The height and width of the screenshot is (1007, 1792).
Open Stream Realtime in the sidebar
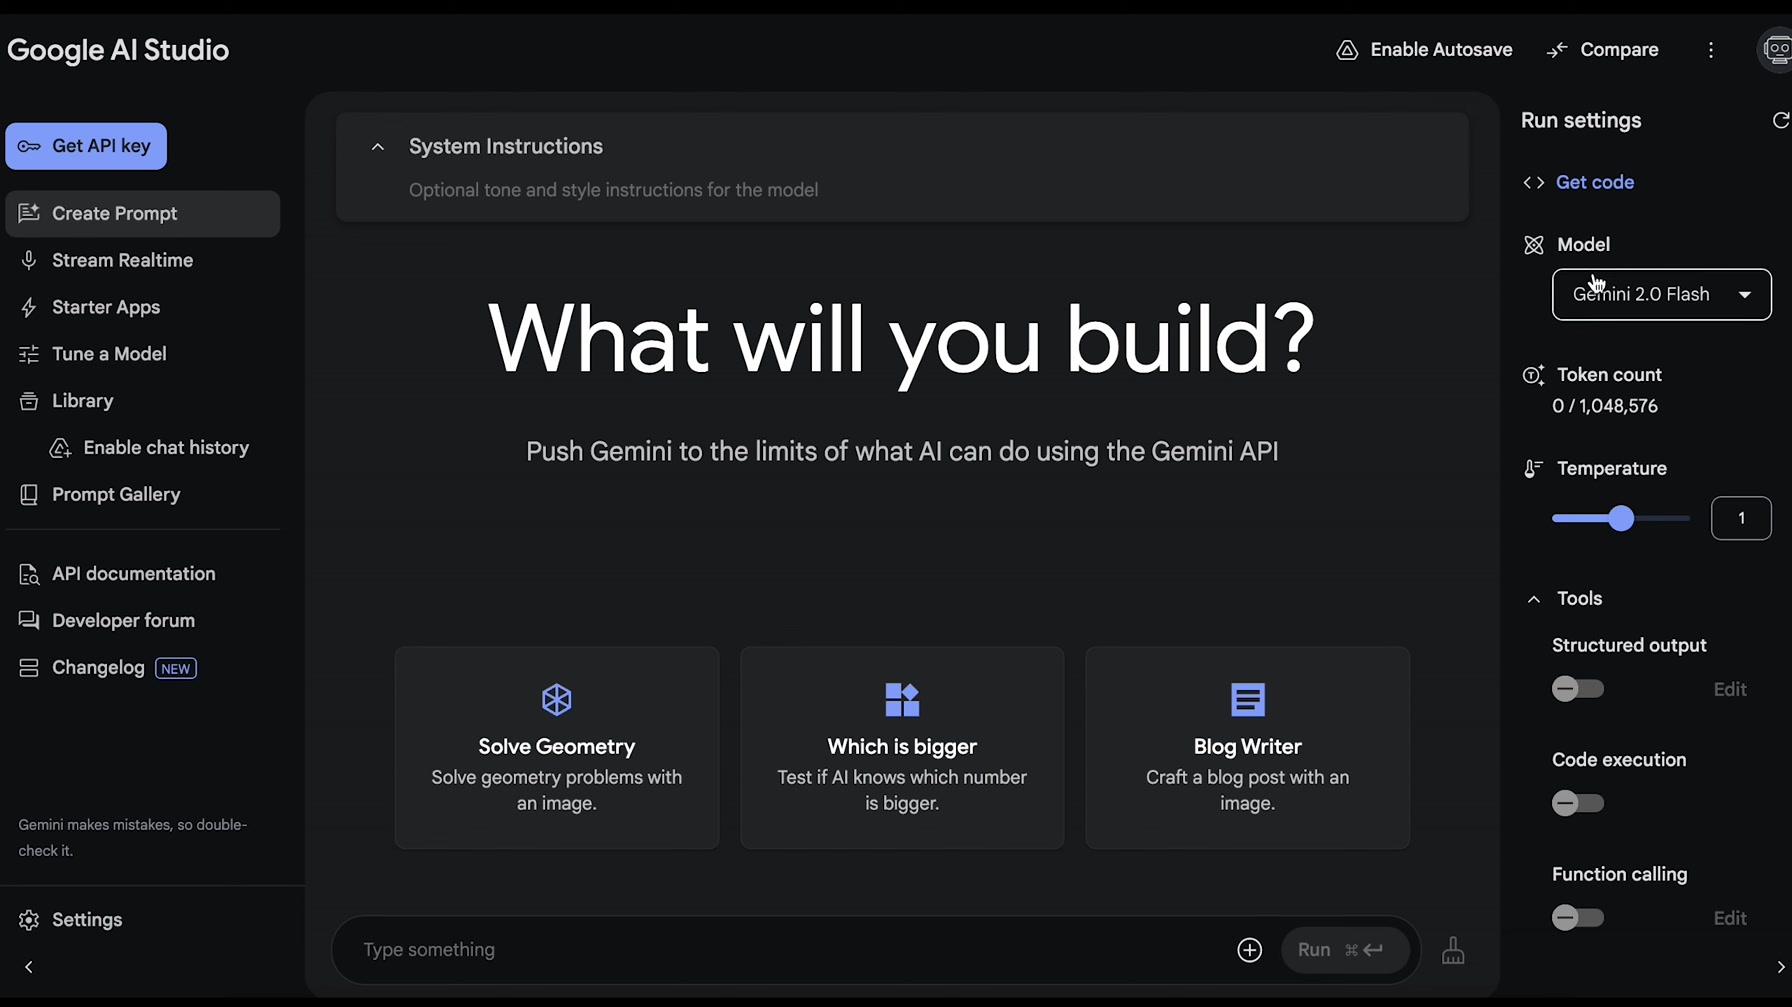coord(143,260)
